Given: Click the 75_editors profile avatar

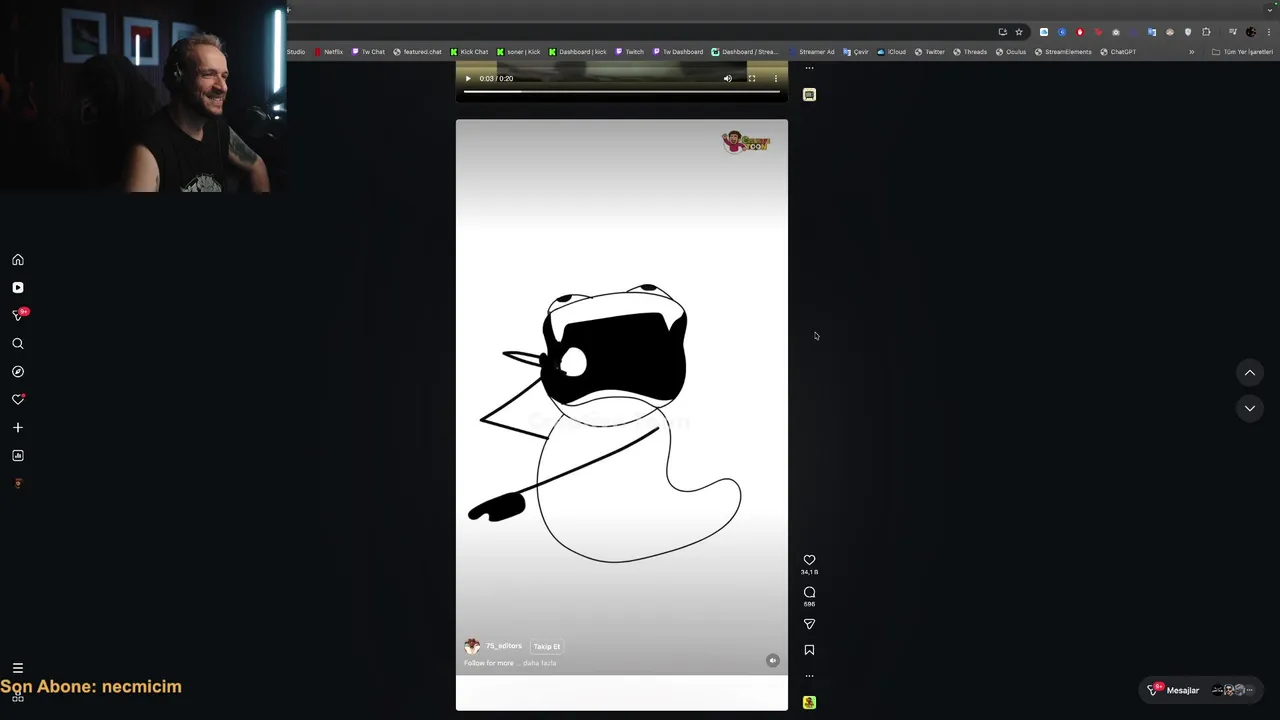Looking at the screenshot, I should 472,647.
